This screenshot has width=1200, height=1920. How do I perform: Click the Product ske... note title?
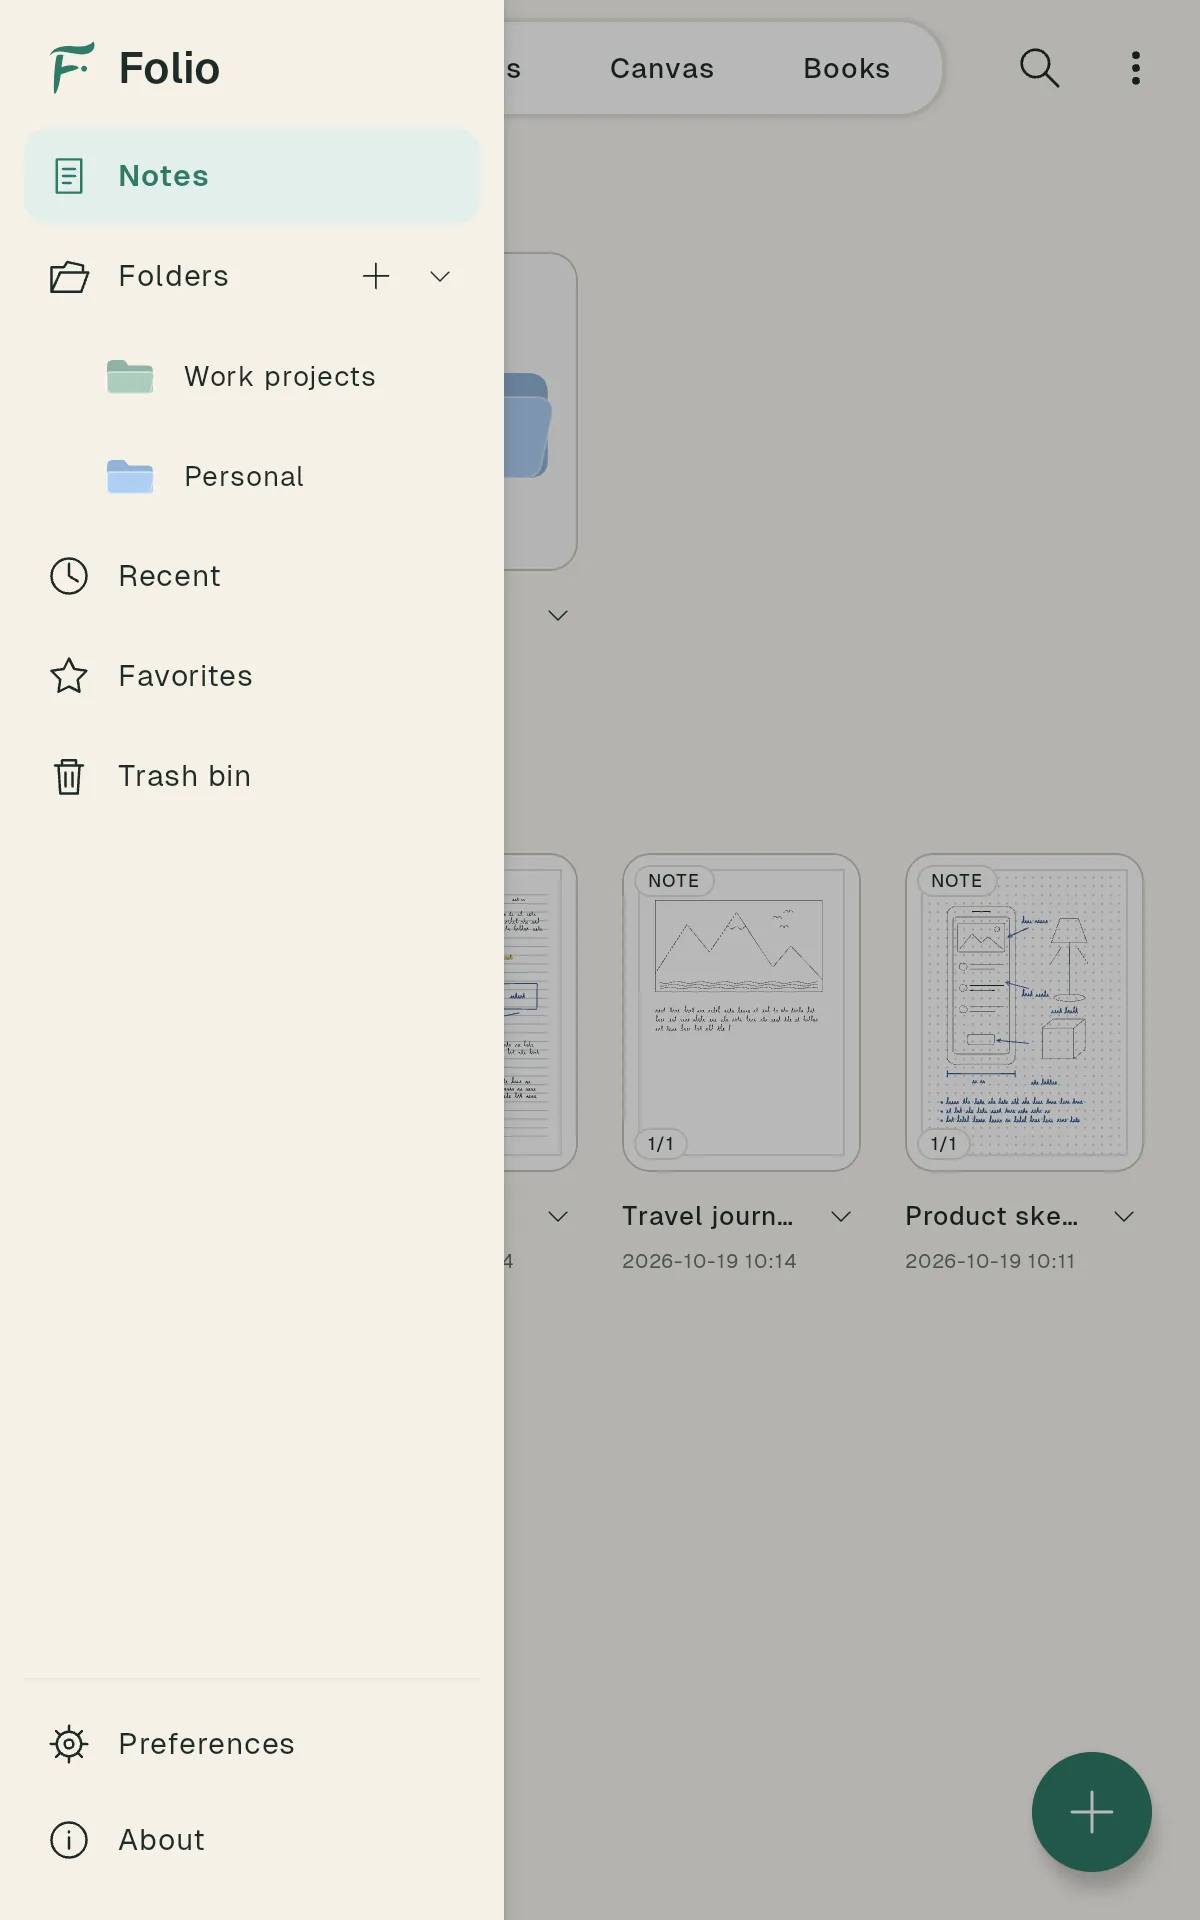click(x=992, y=1216)
